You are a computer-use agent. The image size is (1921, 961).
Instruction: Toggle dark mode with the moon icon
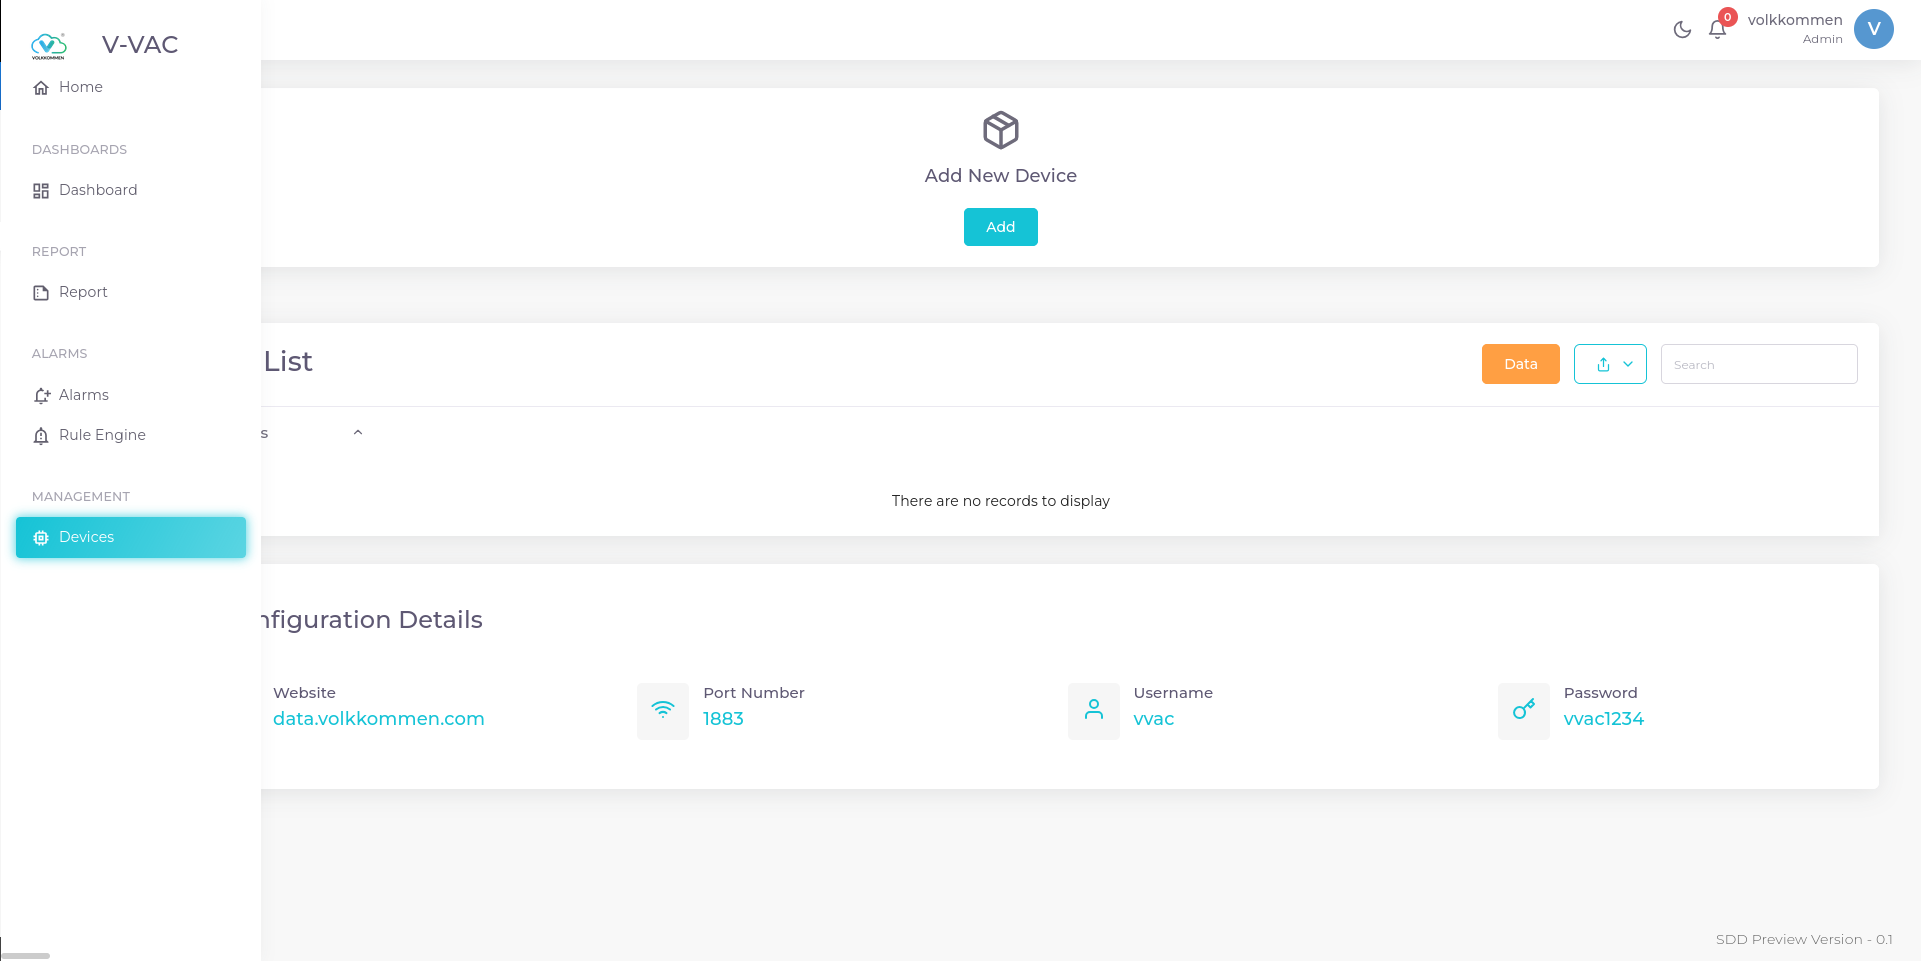click(x=1681, y=29)
